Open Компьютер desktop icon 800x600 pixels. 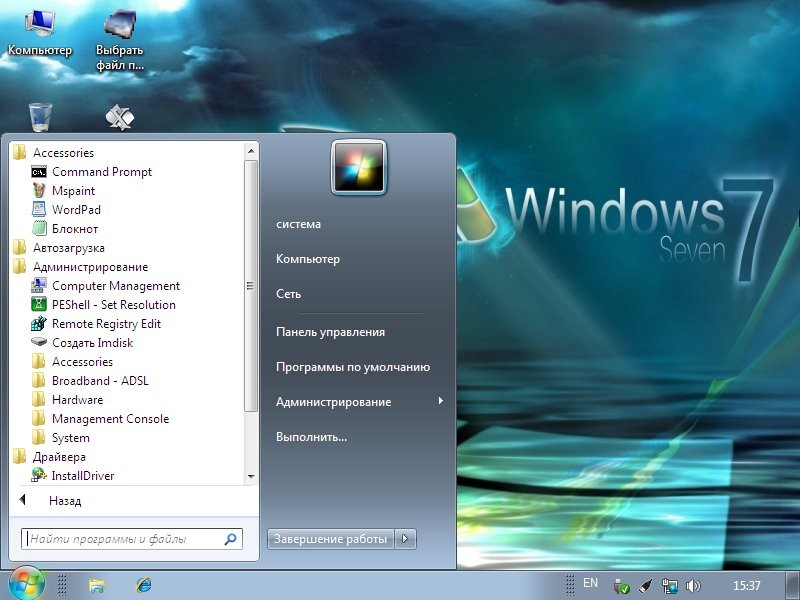point(40,32)
